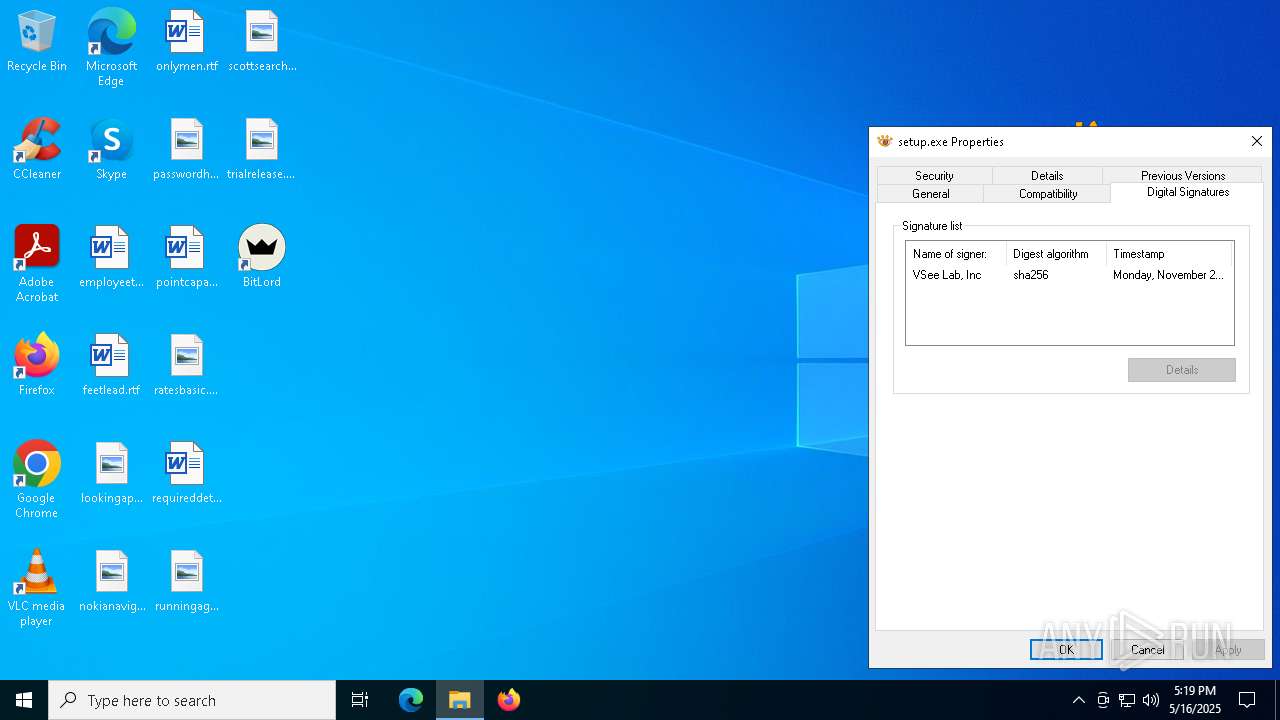Open Firefox from the taskbar
1280x720 pixels.
click(x=509, y=700)
